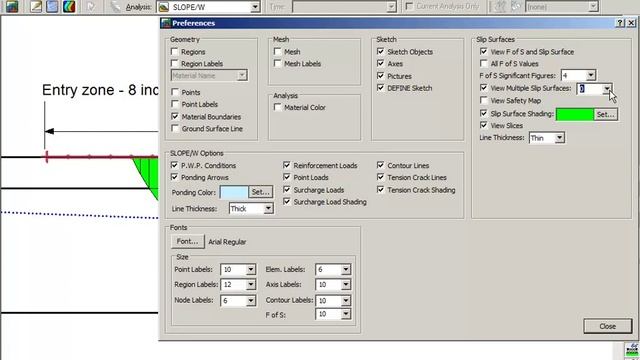The image size is (640, 360).
Task: Open CONTOUR view via the rainbow icon
Action: (x=69, y=6)
